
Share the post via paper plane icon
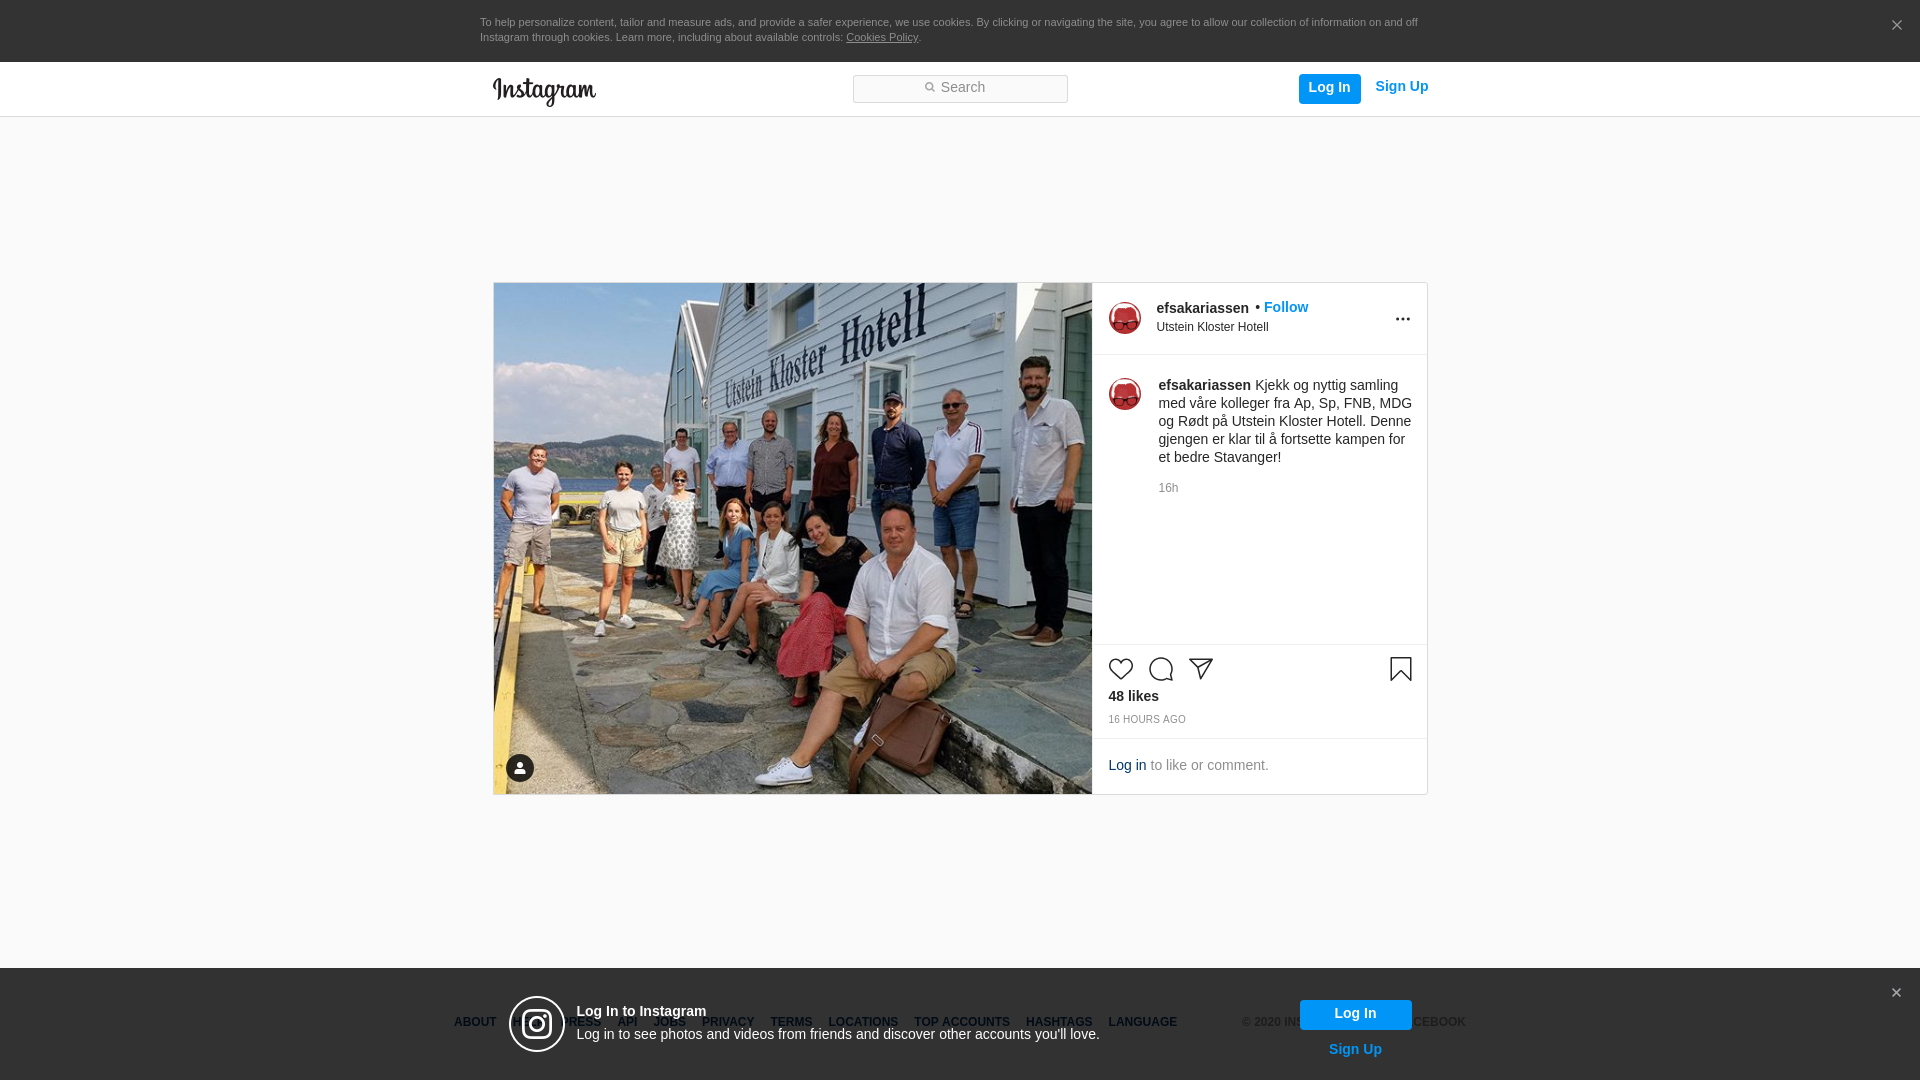[1201, 669]
